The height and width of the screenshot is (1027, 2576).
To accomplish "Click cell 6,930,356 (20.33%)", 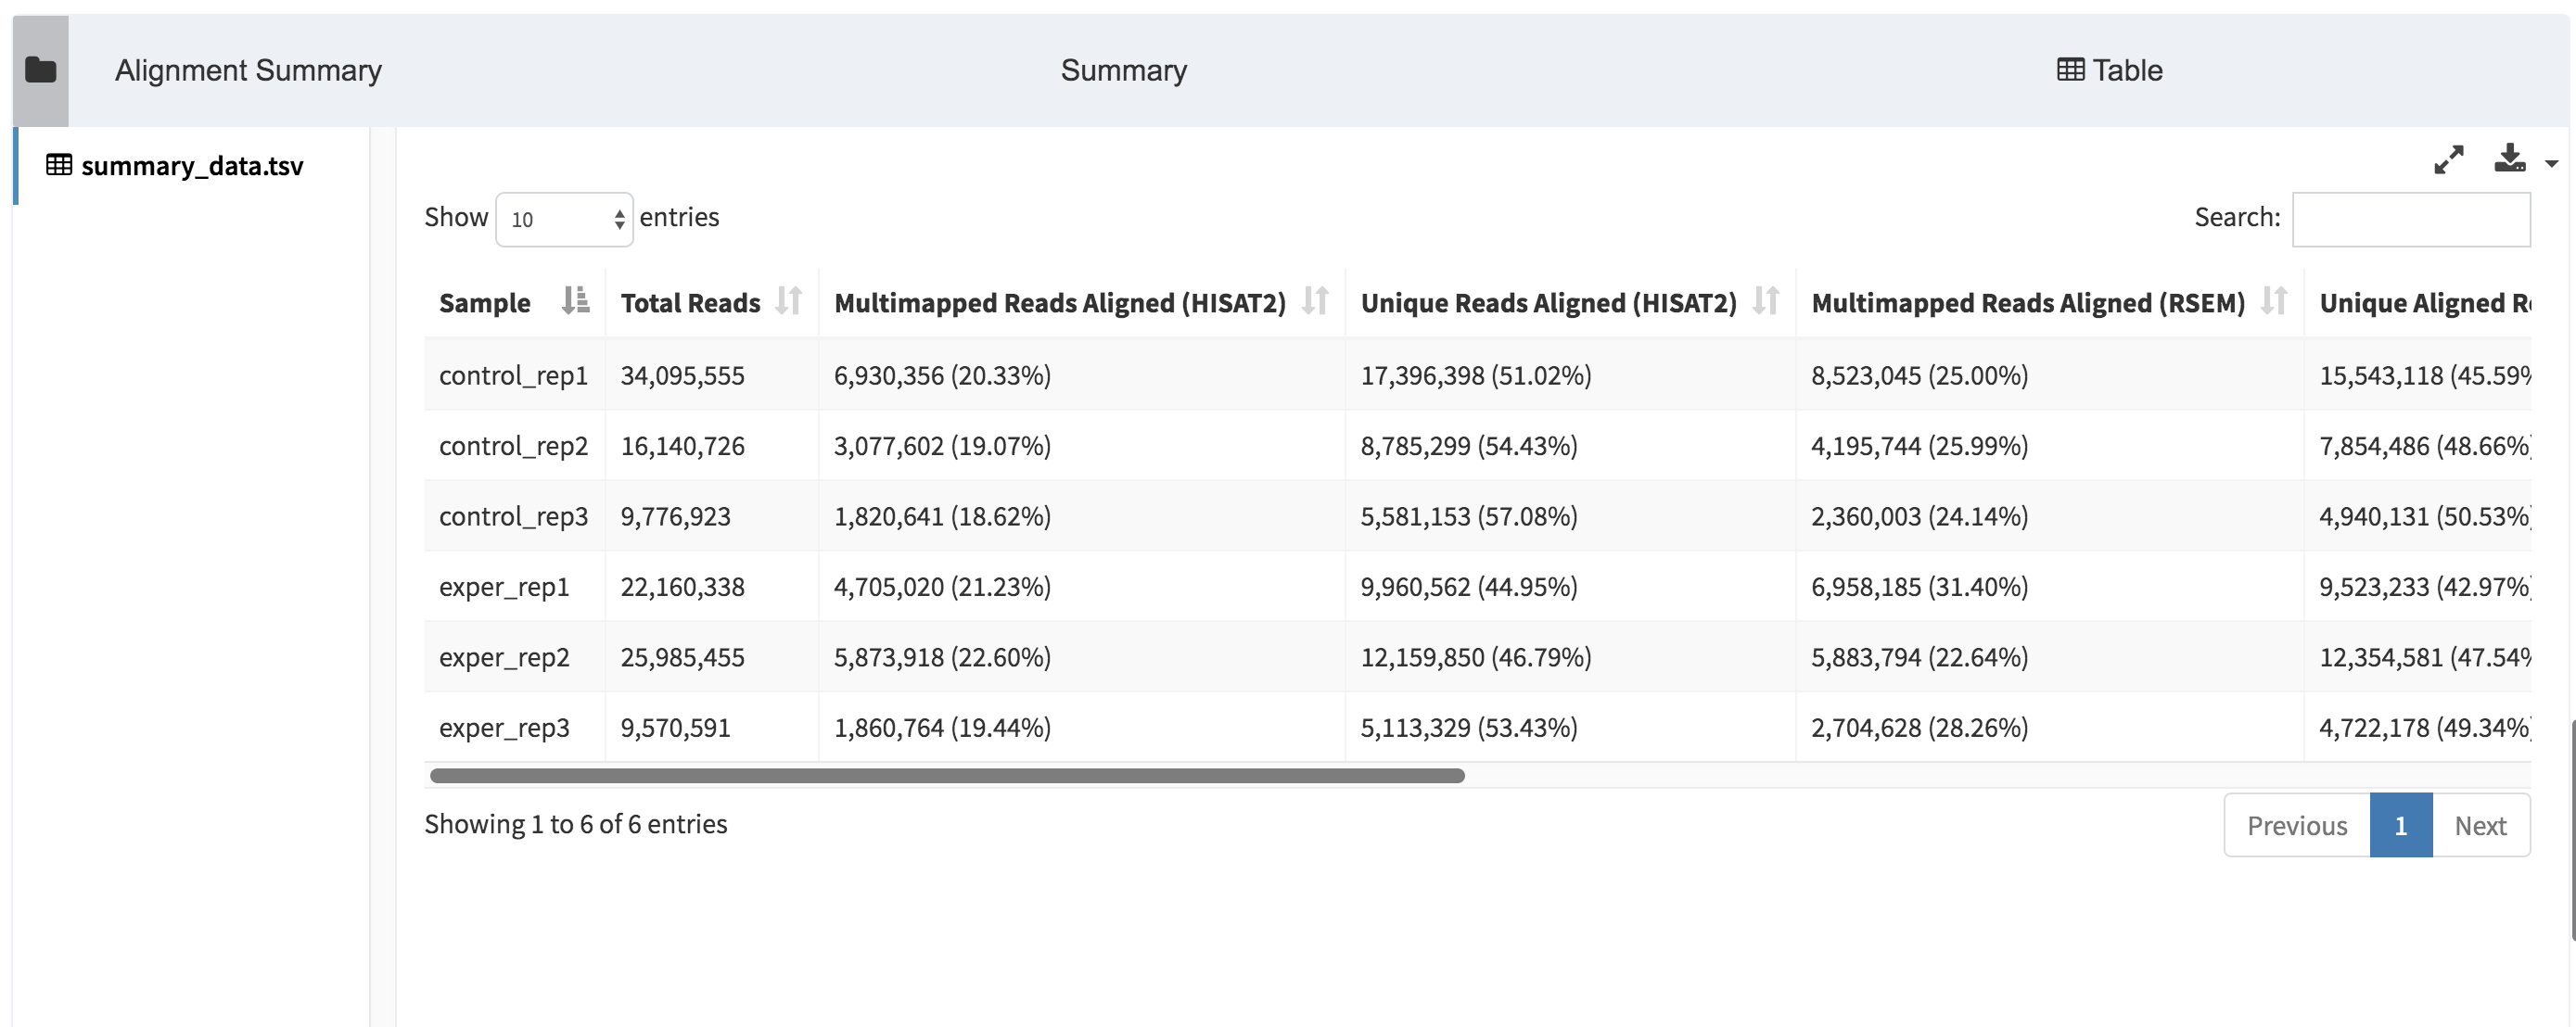I will pos(942,375).
